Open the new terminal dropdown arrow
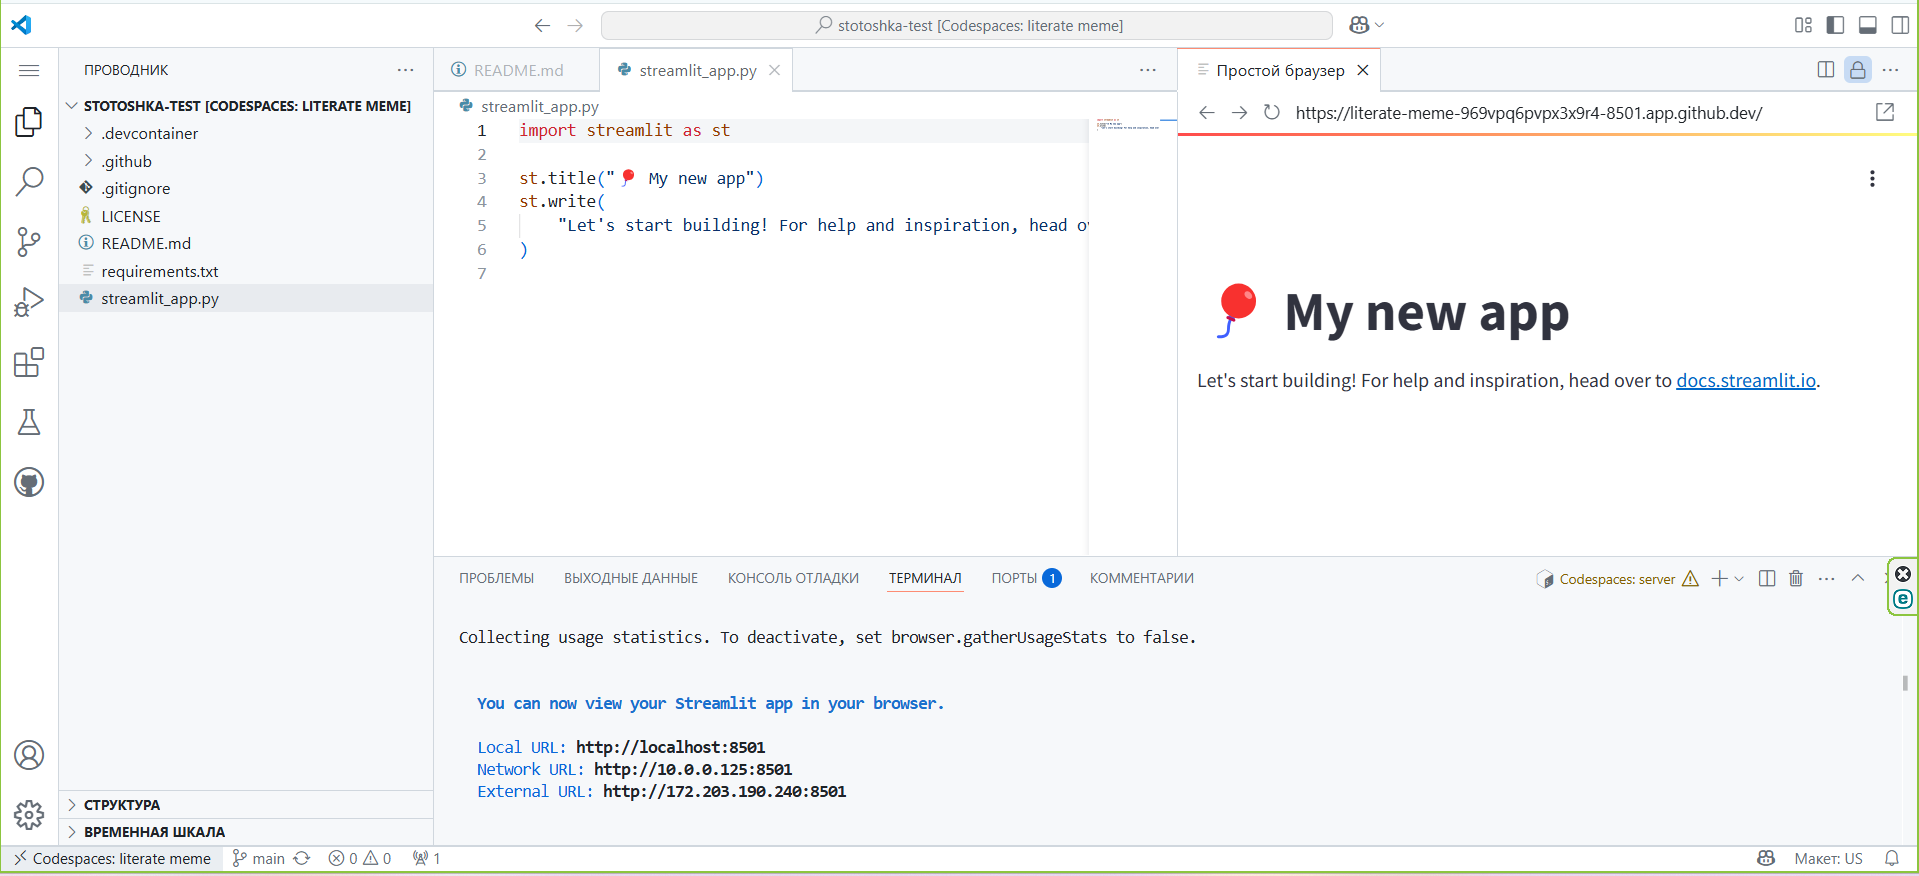Viewport: 1919px width, 876px height. (x=1740, y=579)
